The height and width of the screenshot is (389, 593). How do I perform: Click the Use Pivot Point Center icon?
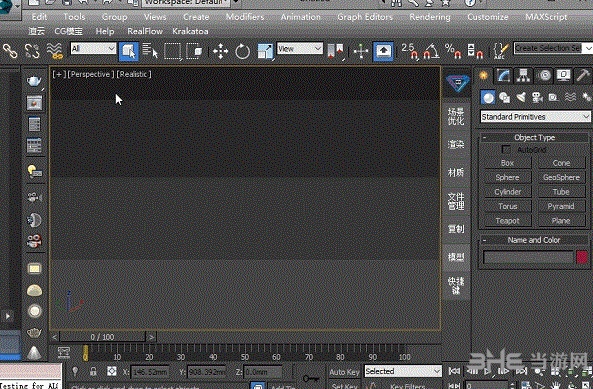click(x=335, y=51)
